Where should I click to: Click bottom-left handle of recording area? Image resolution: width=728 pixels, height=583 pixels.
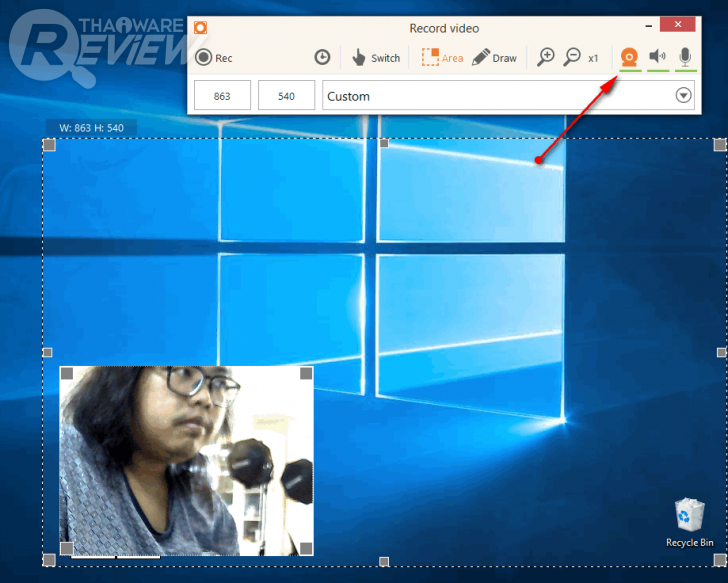(x=49, y=560)
